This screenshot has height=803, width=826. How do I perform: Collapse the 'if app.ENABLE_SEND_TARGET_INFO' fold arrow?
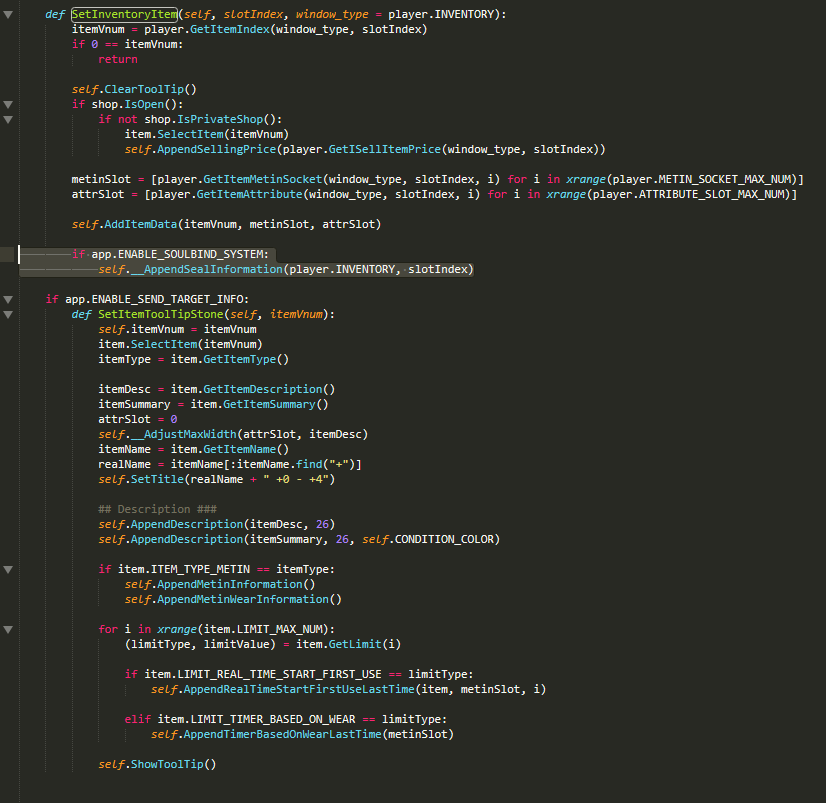pyautogui.click(x=8, y=299)
